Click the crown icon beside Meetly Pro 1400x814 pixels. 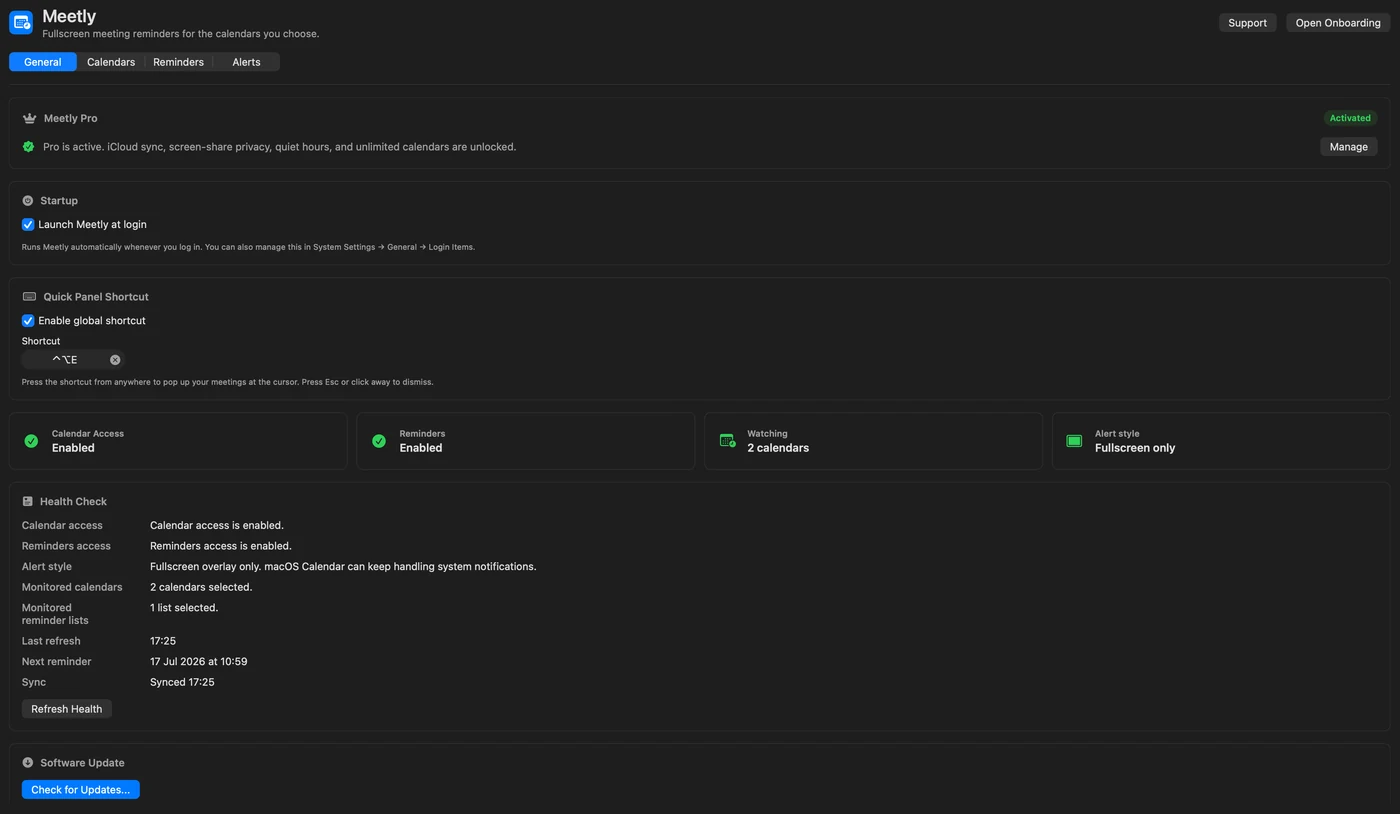[x=29, y=118]
